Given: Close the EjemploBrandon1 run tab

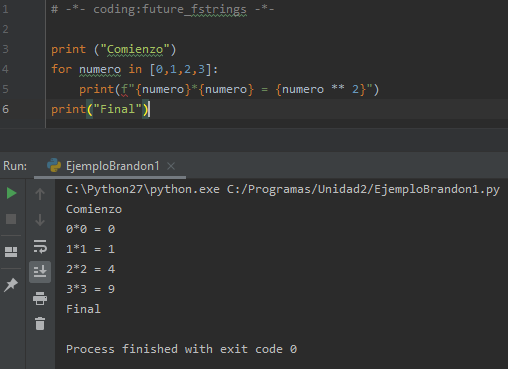Looking at the screenshot, I should 171,166.
